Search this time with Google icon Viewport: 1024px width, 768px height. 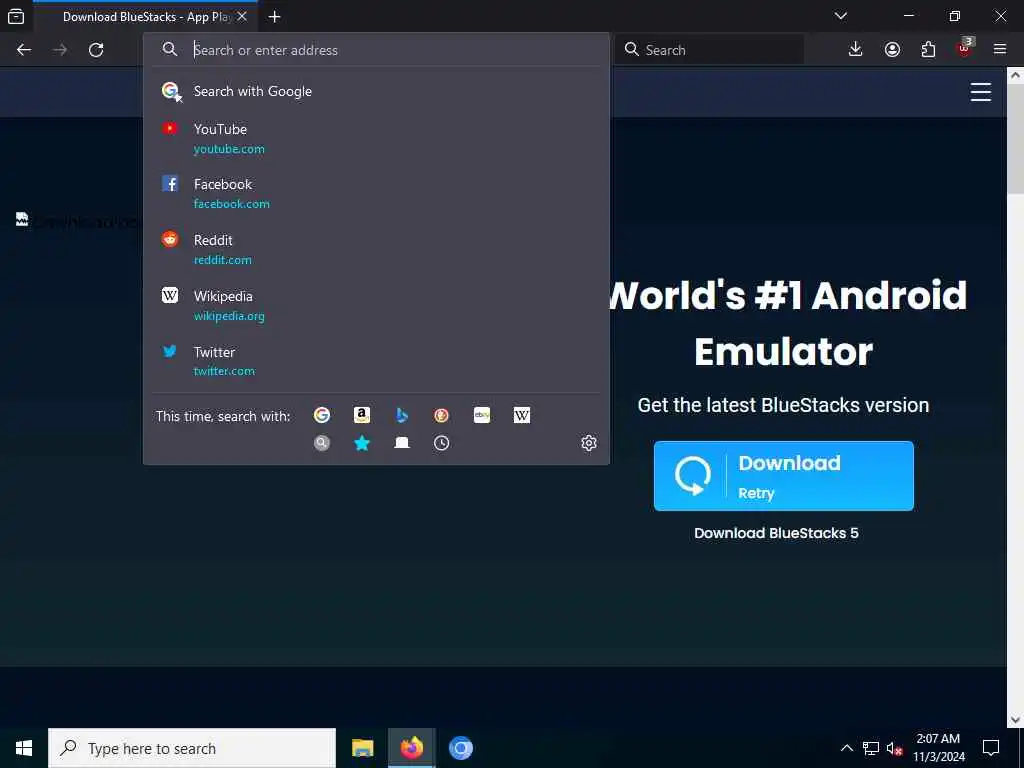click(322, 415)
